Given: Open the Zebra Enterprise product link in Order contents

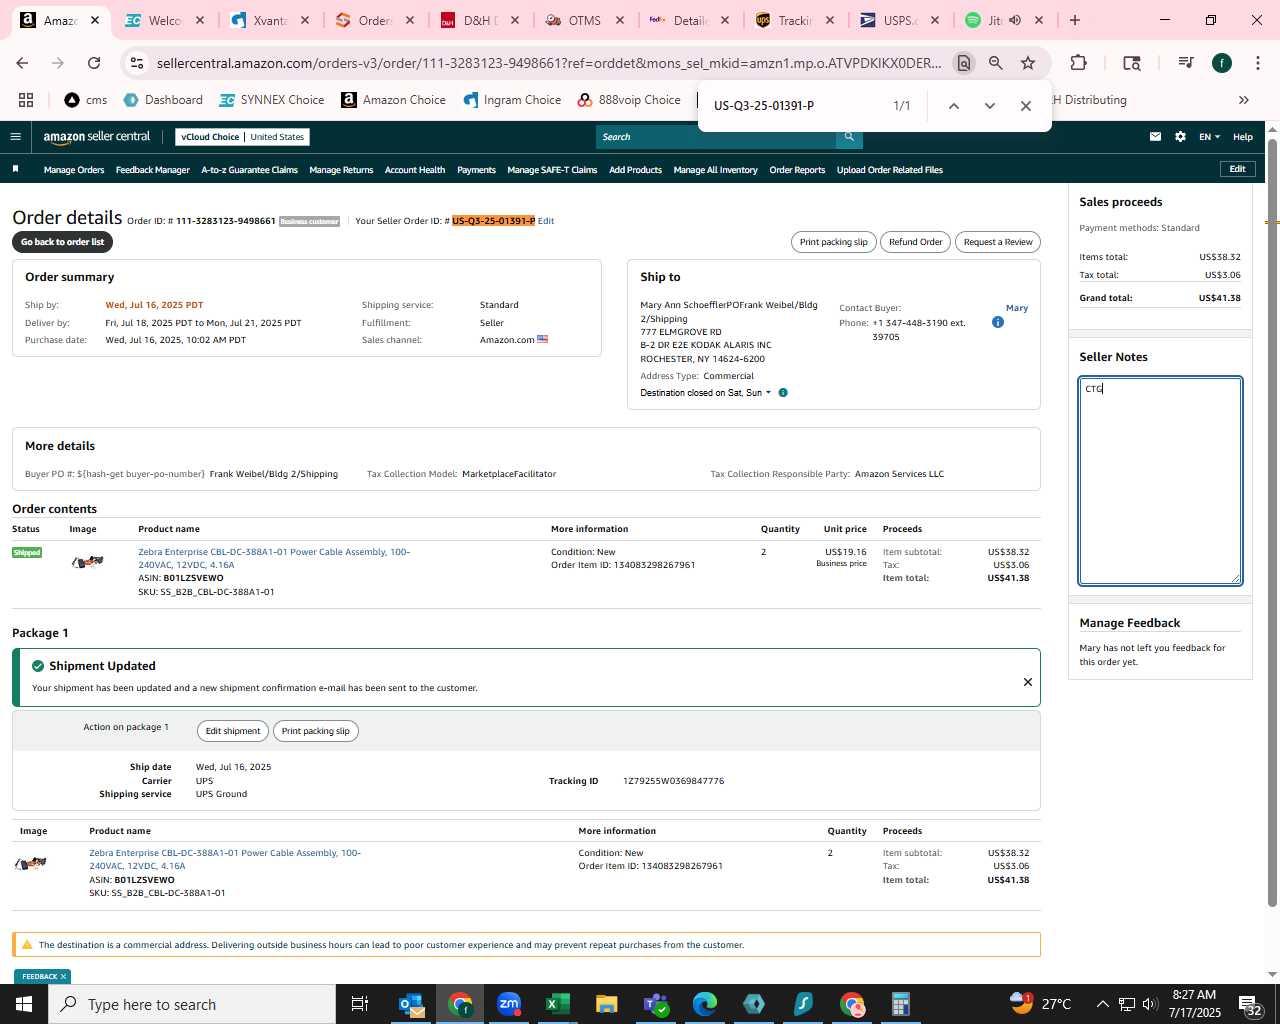Looking at the screenshot, I should click(x=274, y=558).
